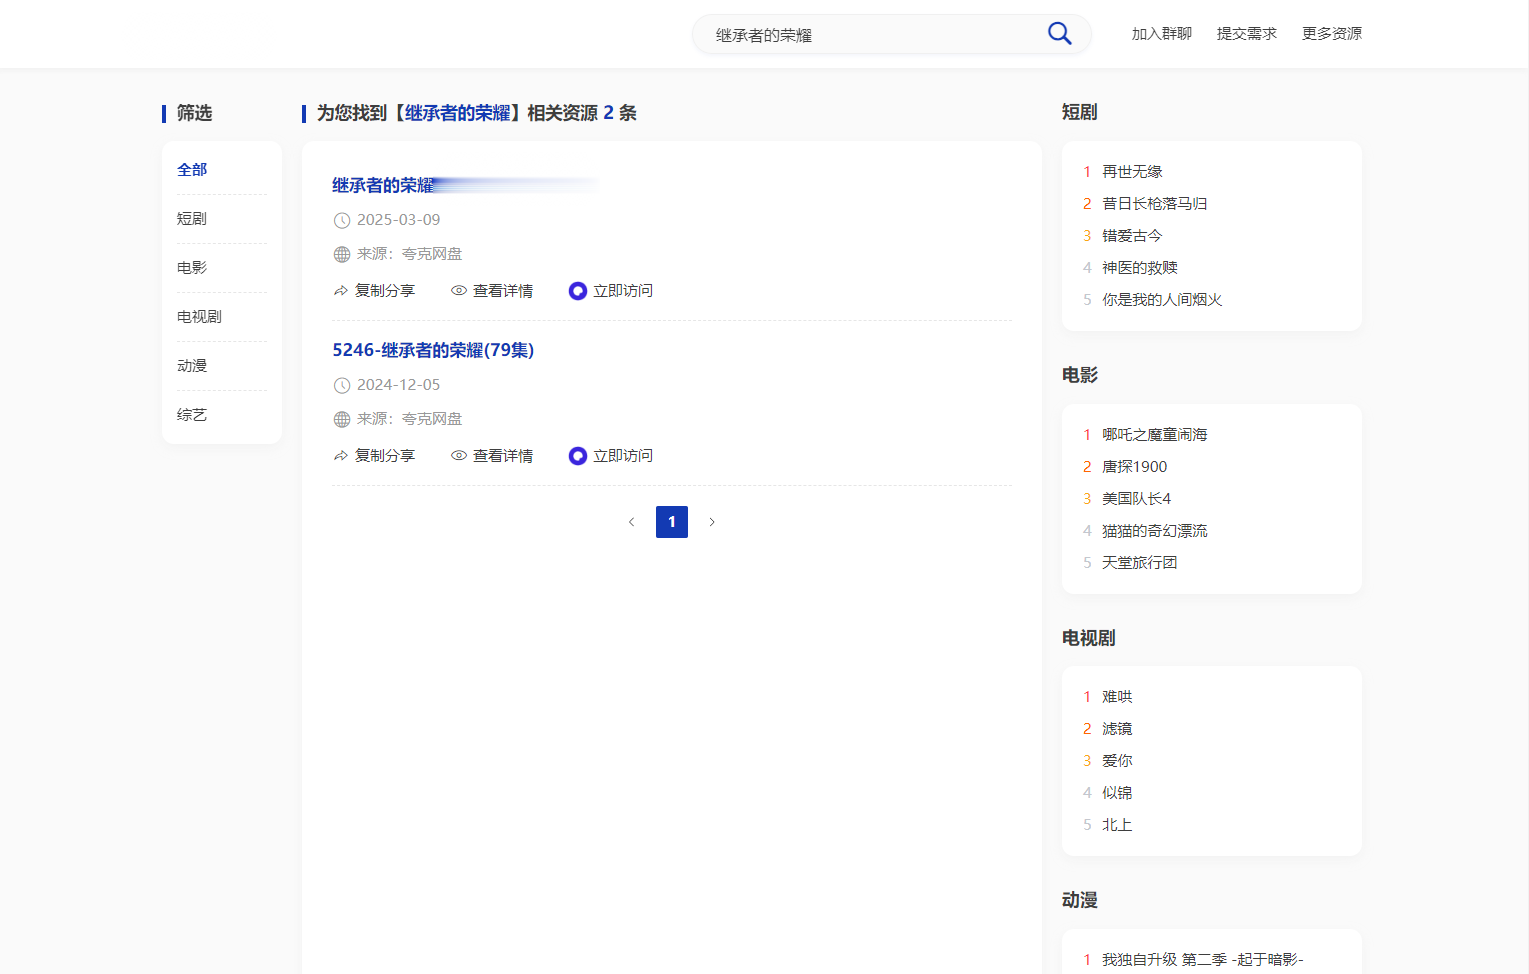Viewport: 1529px width, 974px height.
Task: Click the search magnifier icon
Action: 1058,33
